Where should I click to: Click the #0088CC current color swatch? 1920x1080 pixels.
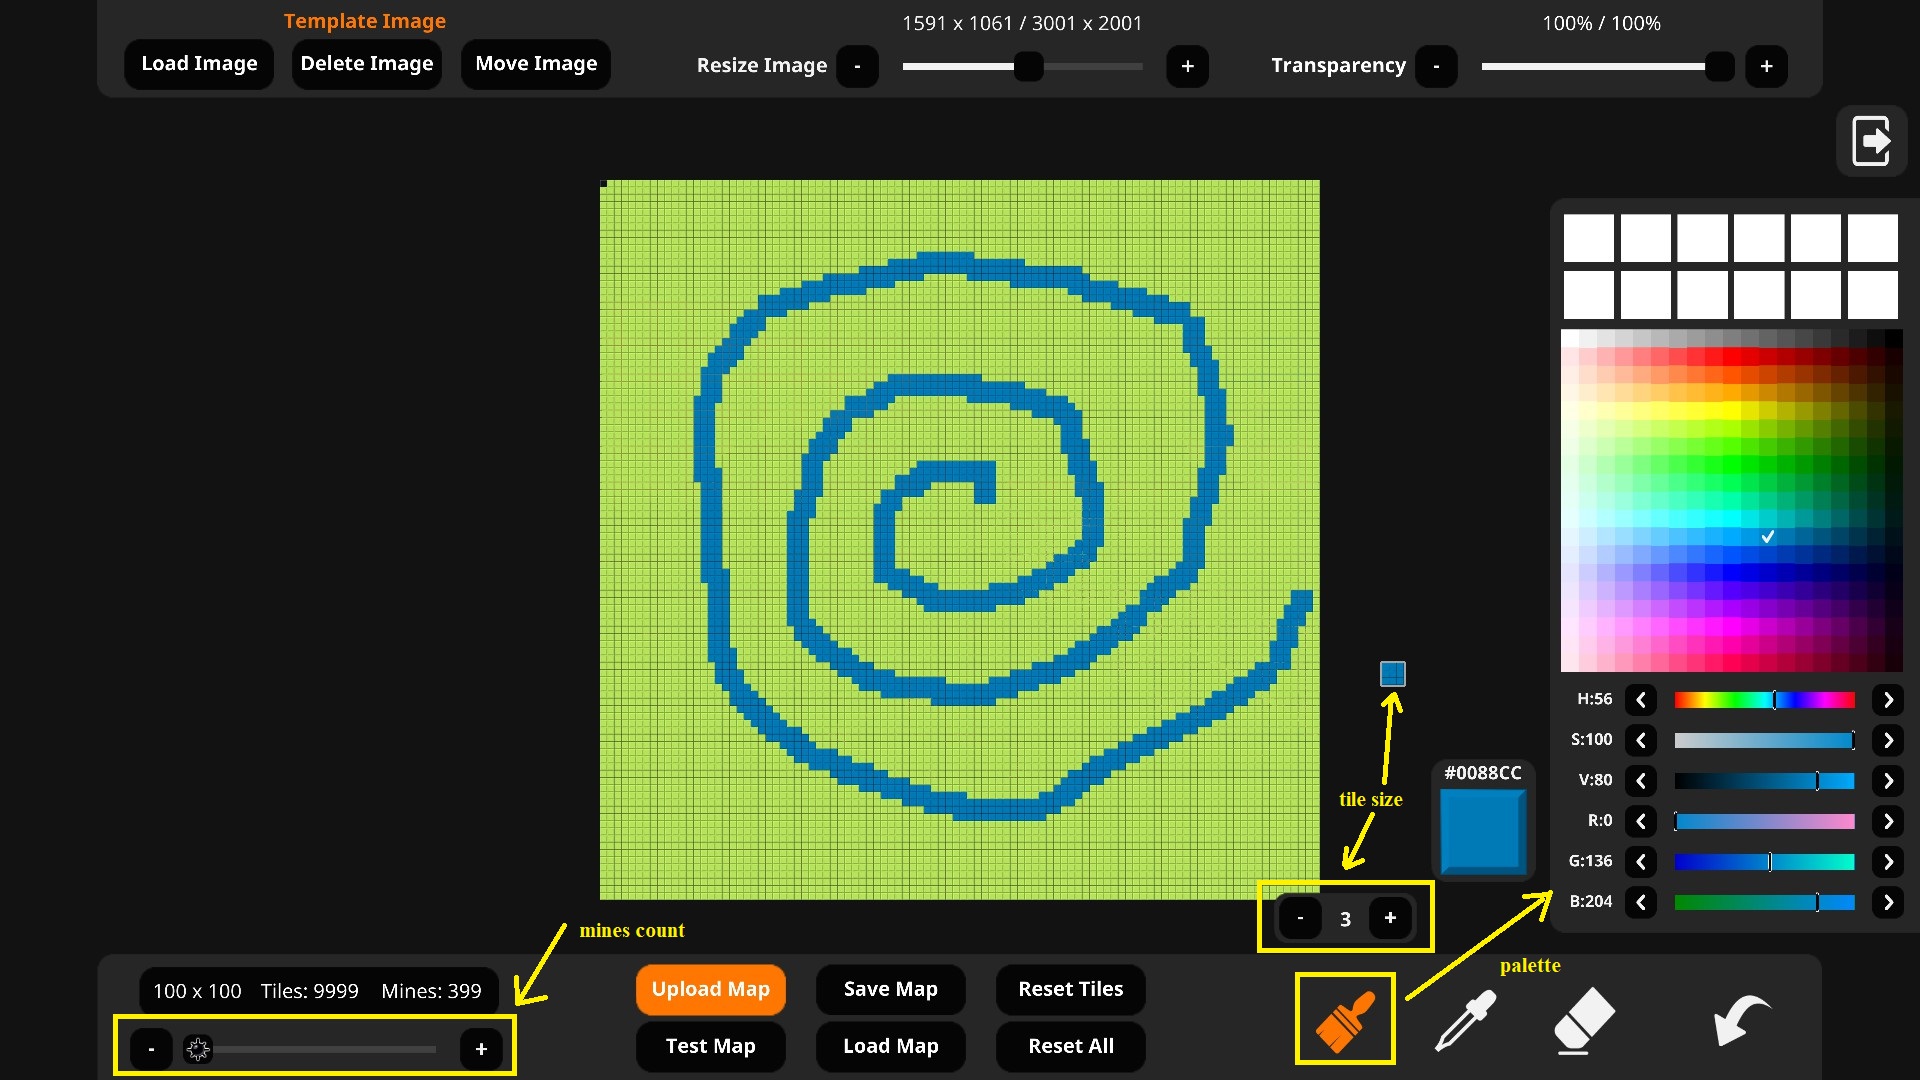(x=1482, y=830)
